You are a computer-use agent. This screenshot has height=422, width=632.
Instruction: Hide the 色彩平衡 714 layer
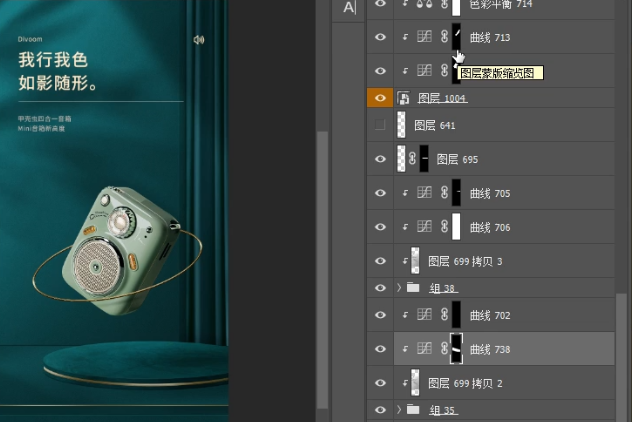pos(380,3)
